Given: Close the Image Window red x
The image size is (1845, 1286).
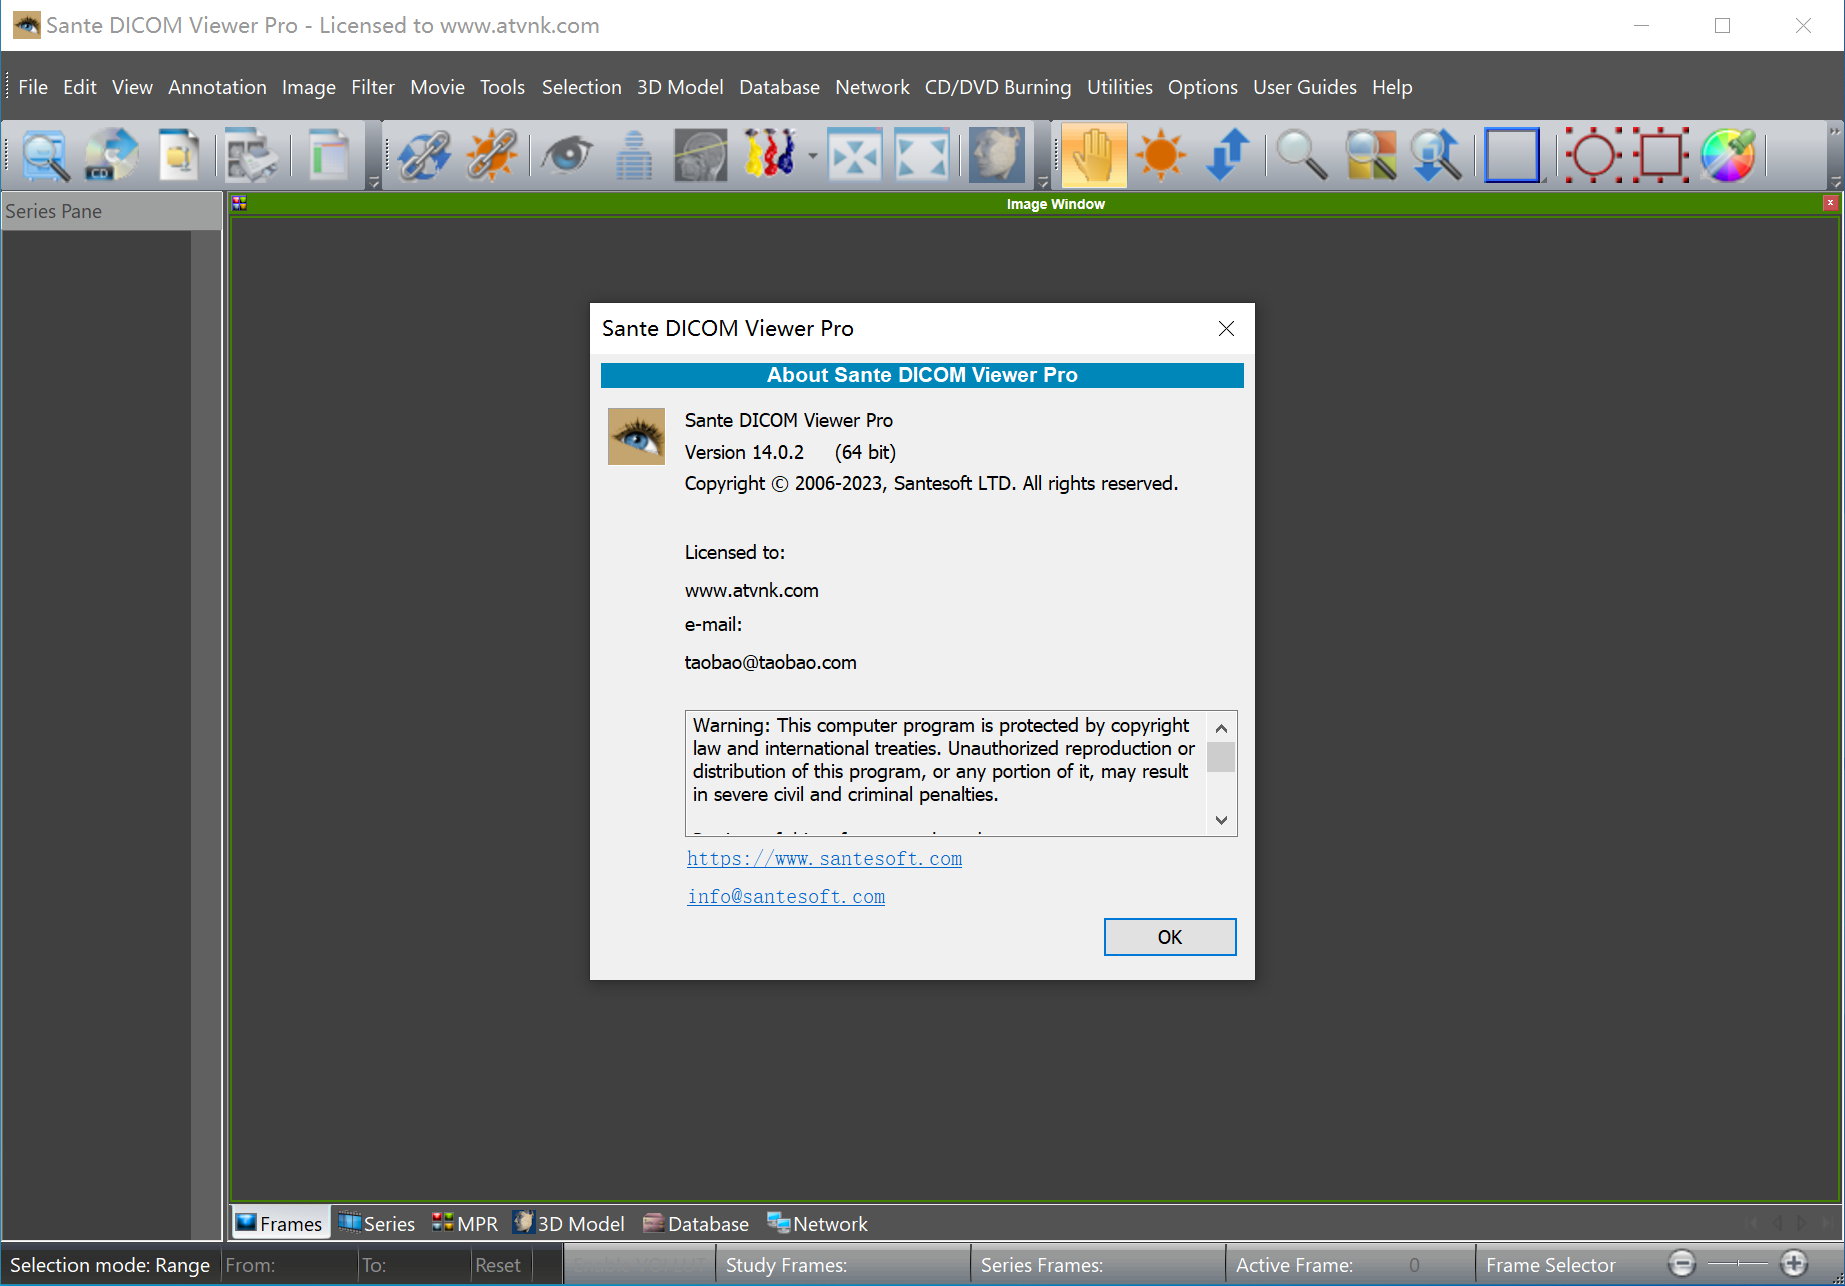Looking at the screenshot, I should click(x=1830, y=203).
